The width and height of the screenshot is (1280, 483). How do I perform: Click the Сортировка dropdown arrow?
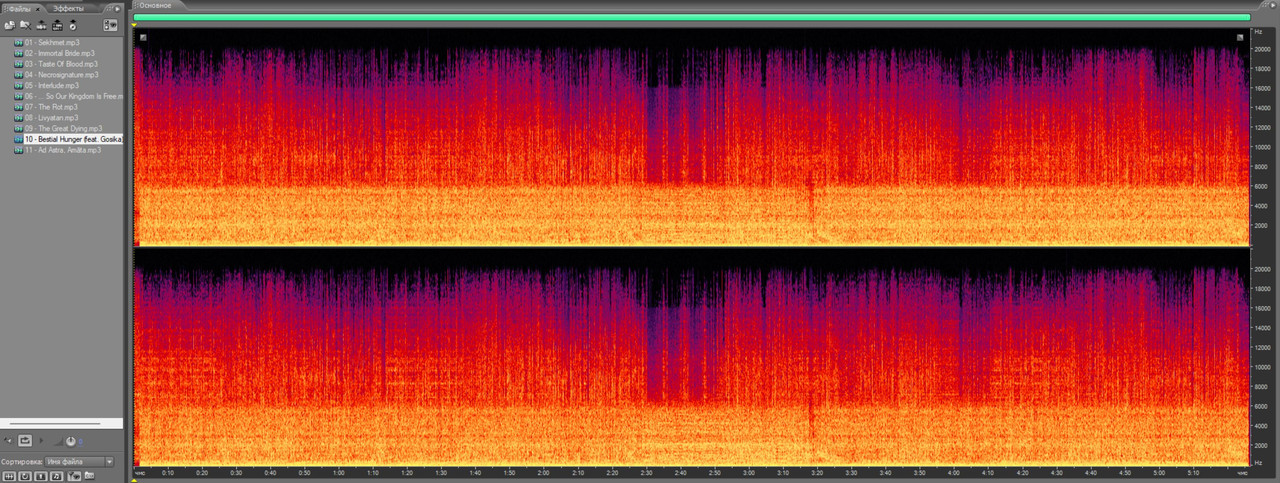coord(110,462)
